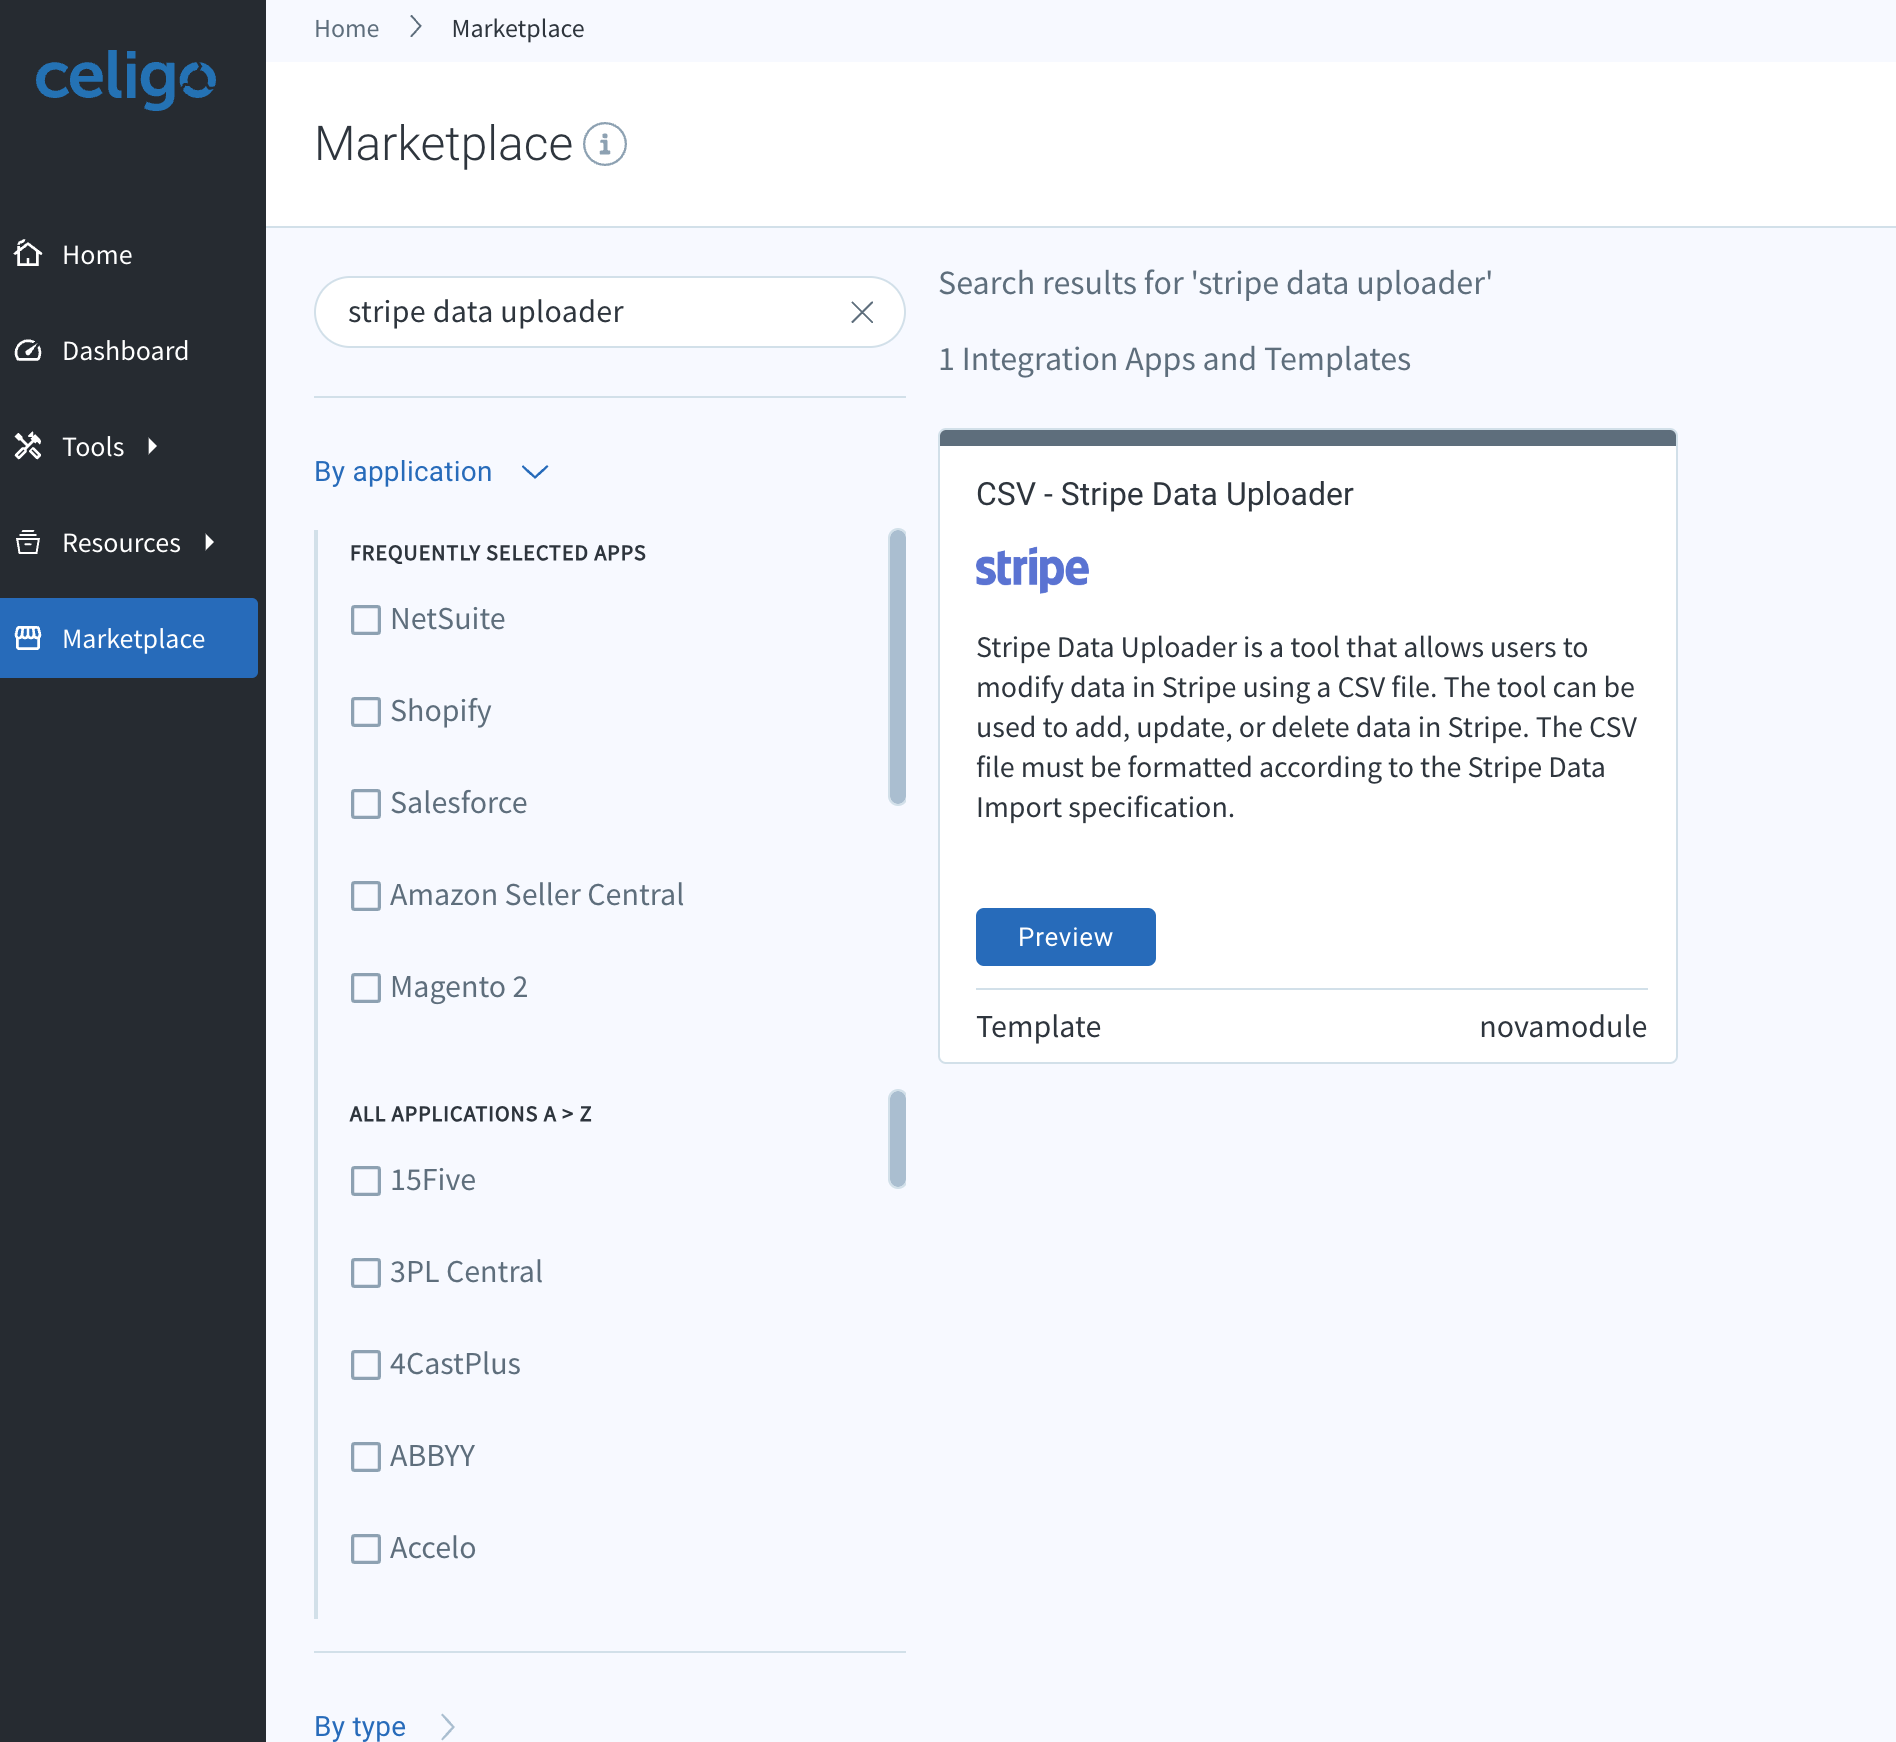The height and width of the screenshot is (1742, 1896).
Task: Check Amazon Seller Central filter
Action: coord(366,895)
